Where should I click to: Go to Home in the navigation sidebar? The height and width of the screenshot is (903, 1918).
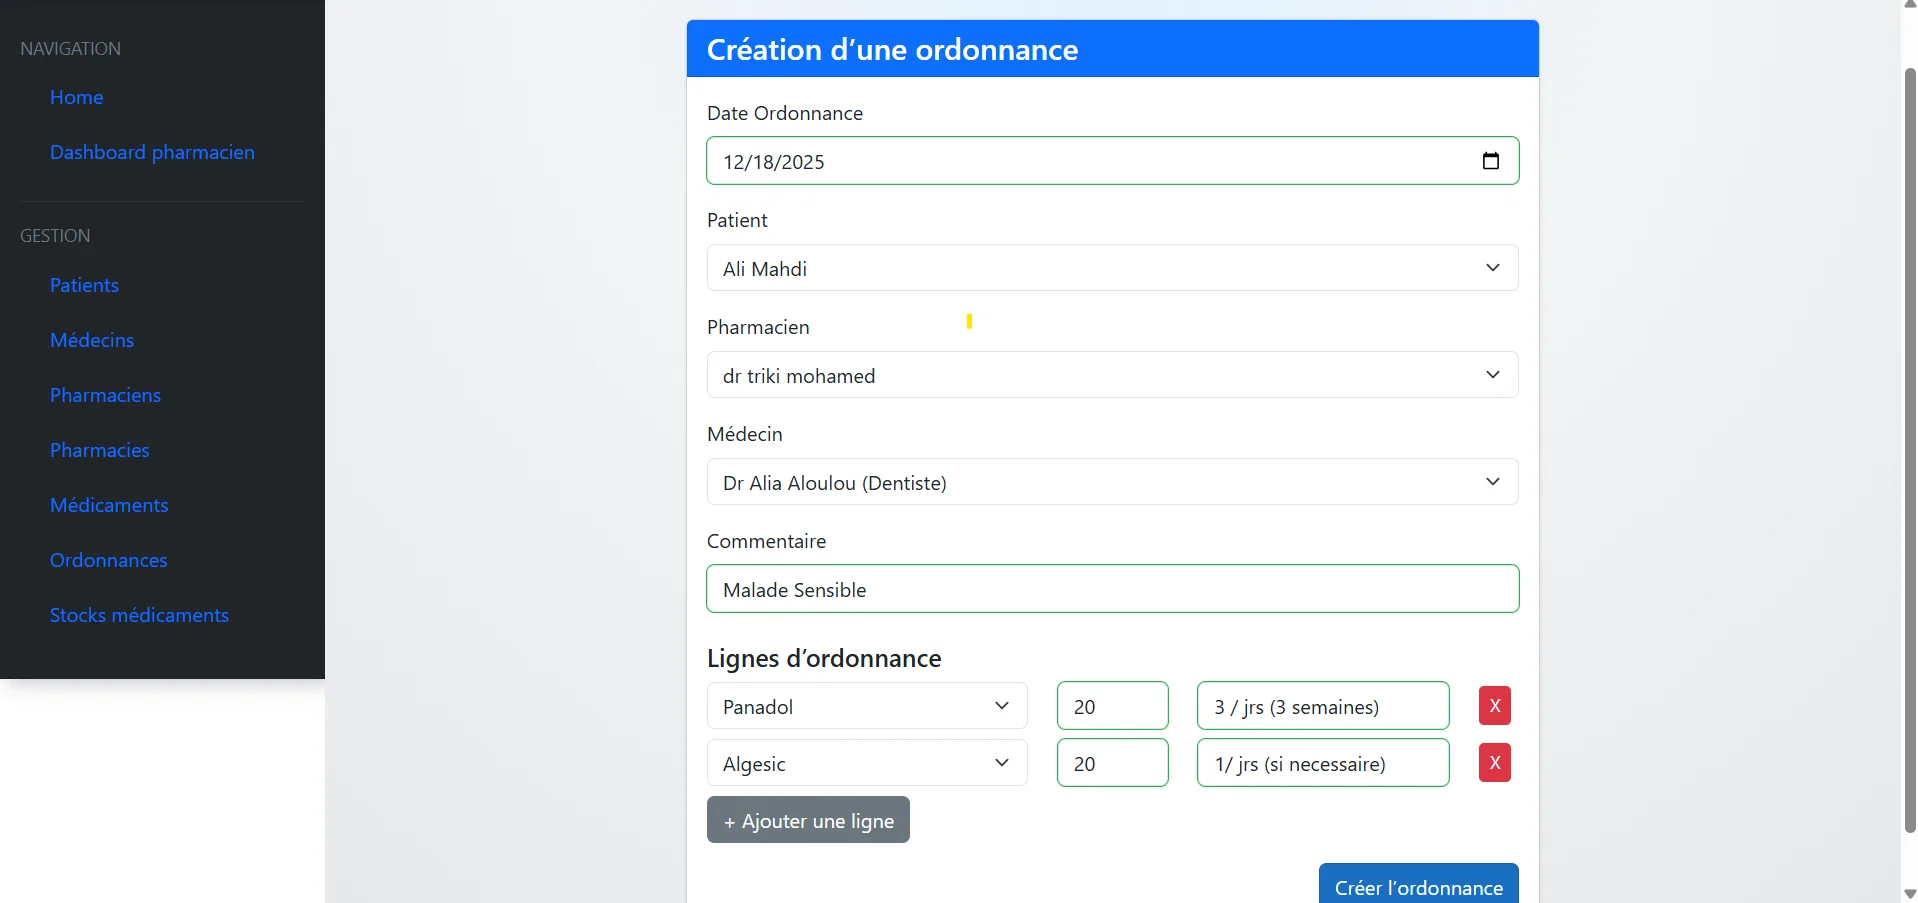coord(77,97)
